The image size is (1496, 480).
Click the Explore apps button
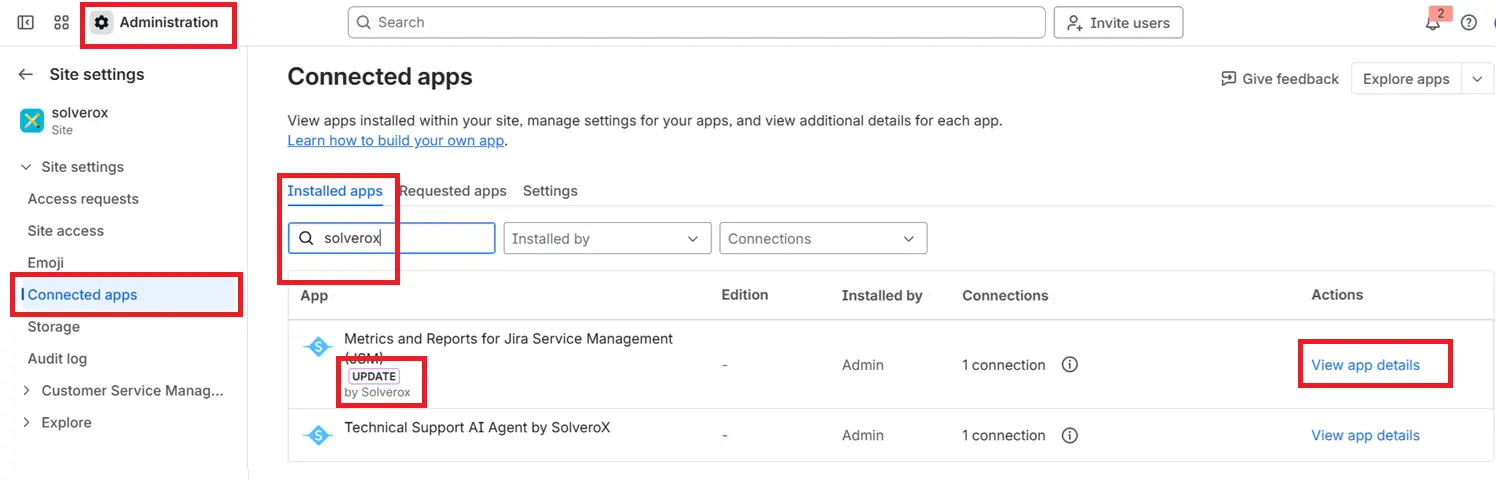click(x=1406, y=79)
